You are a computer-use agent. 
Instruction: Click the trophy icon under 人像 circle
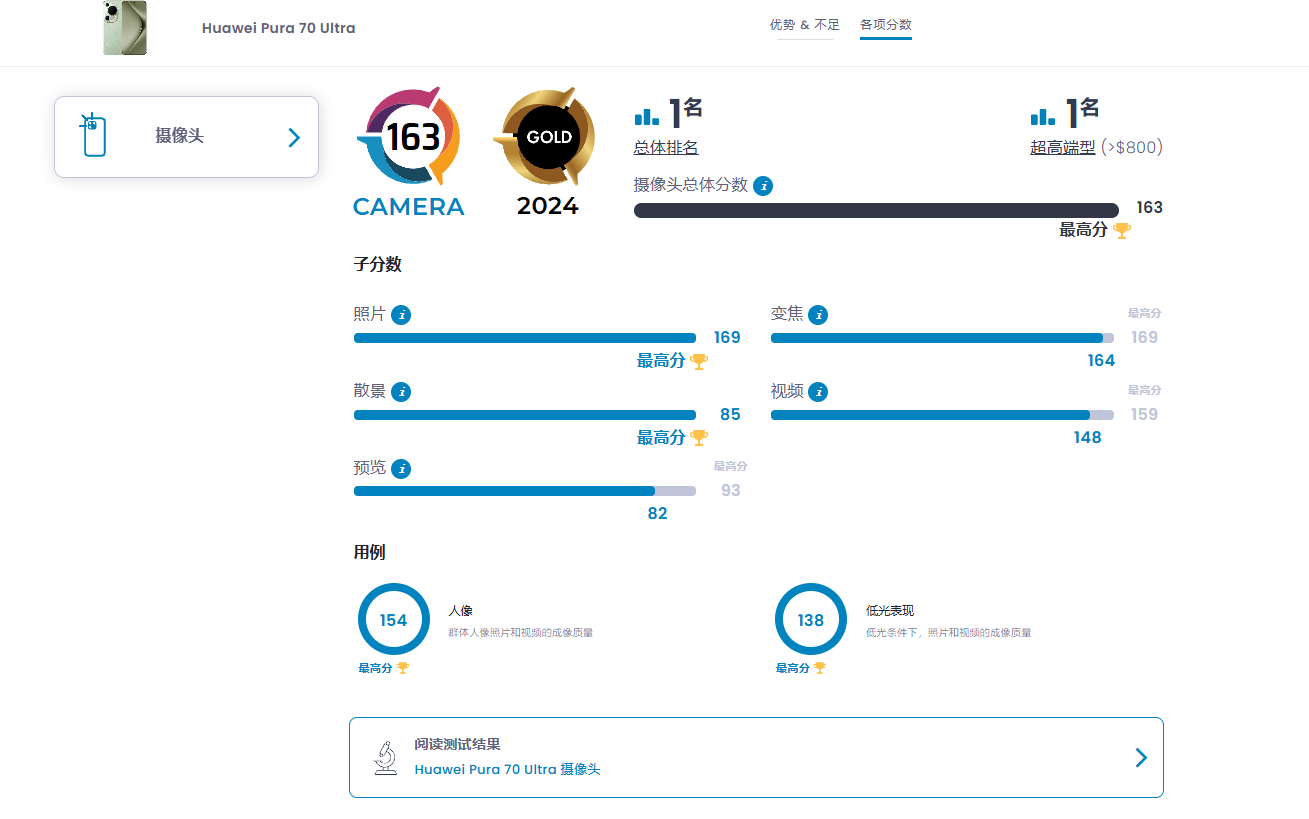click(x=403, y=668)
